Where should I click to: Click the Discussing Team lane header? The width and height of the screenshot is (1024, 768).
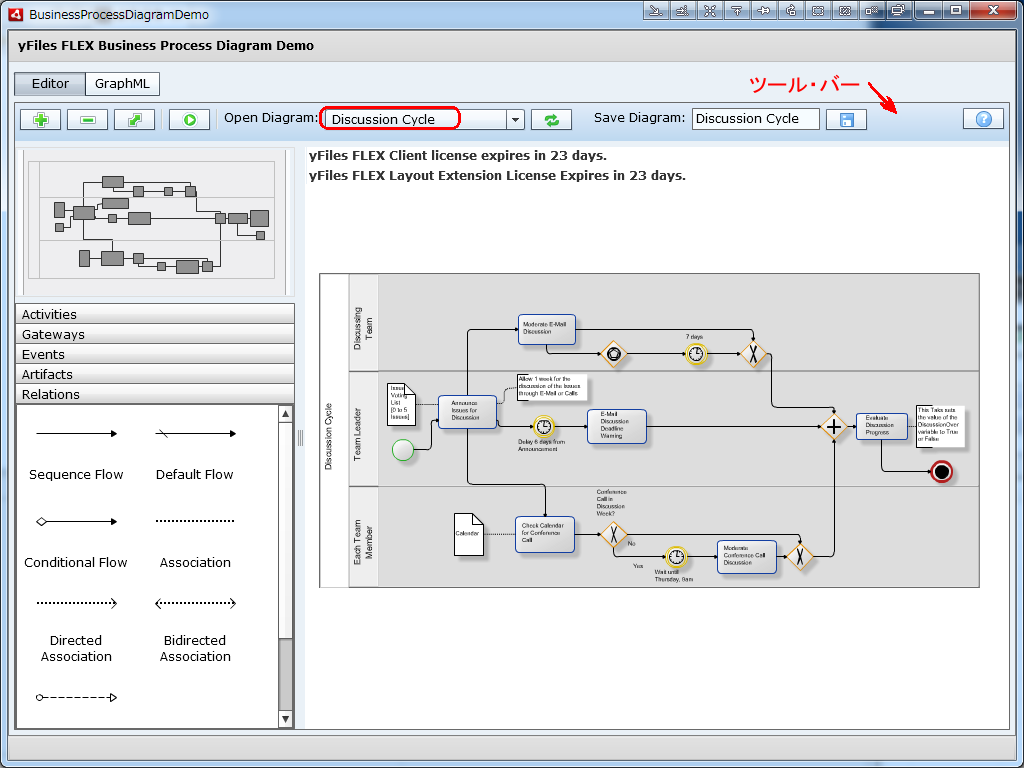(364, 323)
